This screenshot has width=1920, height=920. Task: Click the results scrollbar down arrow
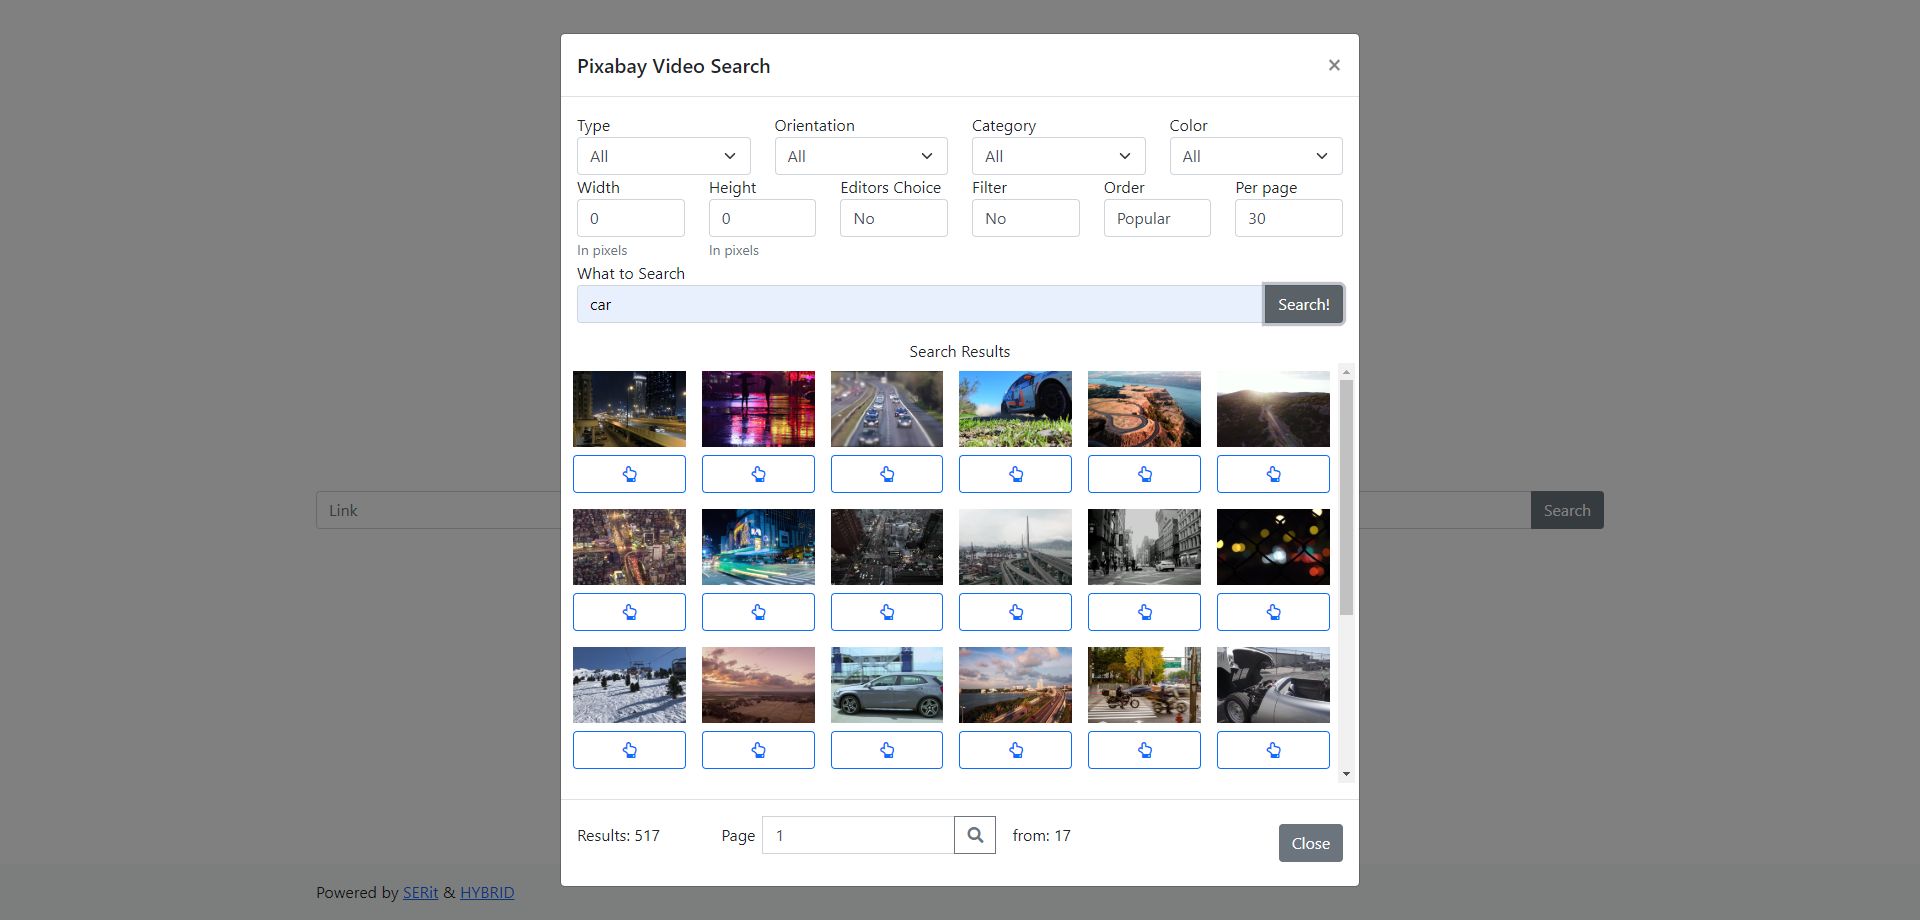(x=1346, y=774)
